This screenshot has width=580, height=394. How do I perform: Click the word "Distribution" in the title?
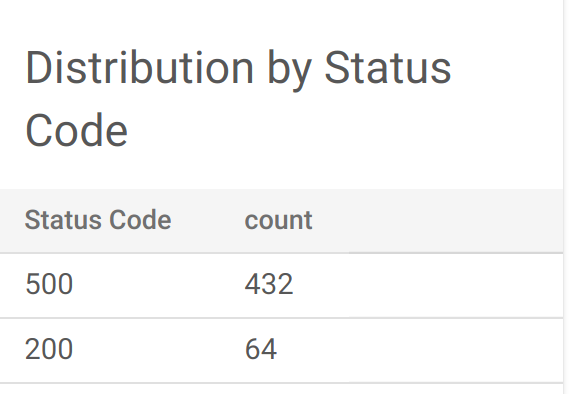click(x=139, y=68)
